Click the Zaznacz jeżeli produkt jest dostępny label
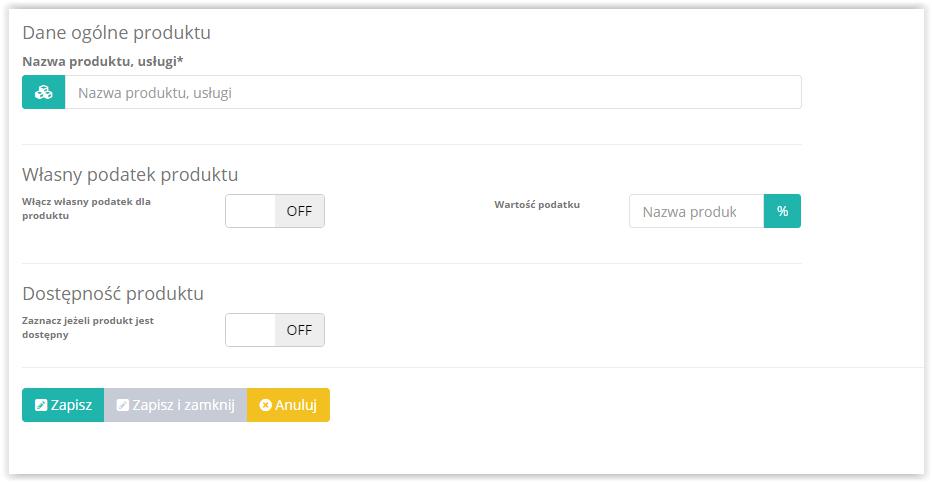 pyautogui.click(x=88, y=327)
